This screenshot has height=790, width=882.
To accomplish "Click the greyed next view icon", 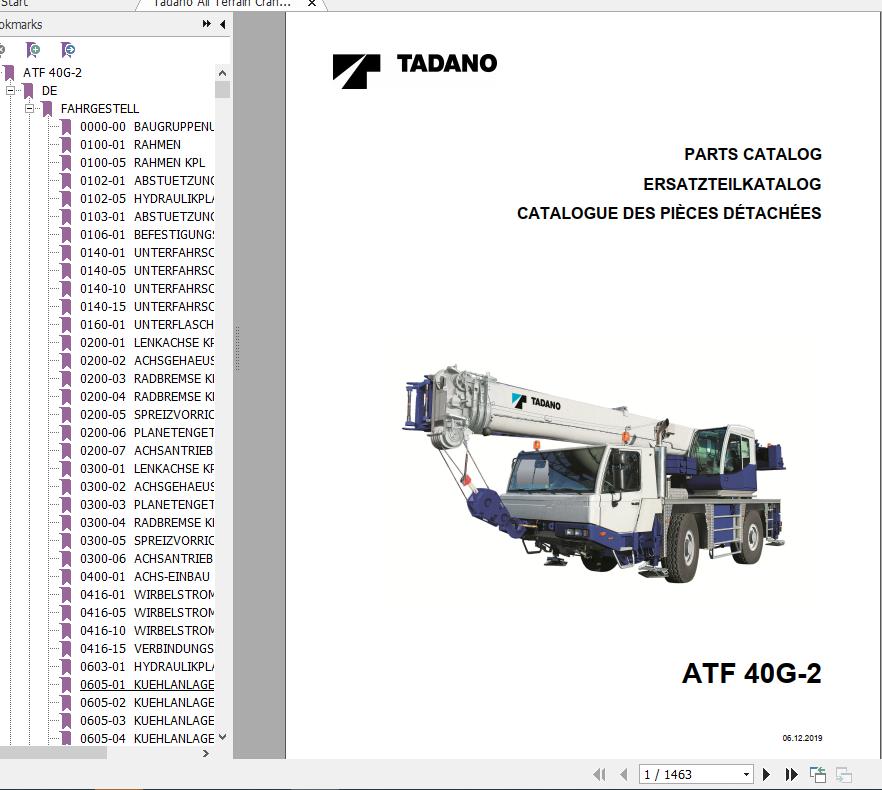I will pyautogui.click(x=844, y=775).
